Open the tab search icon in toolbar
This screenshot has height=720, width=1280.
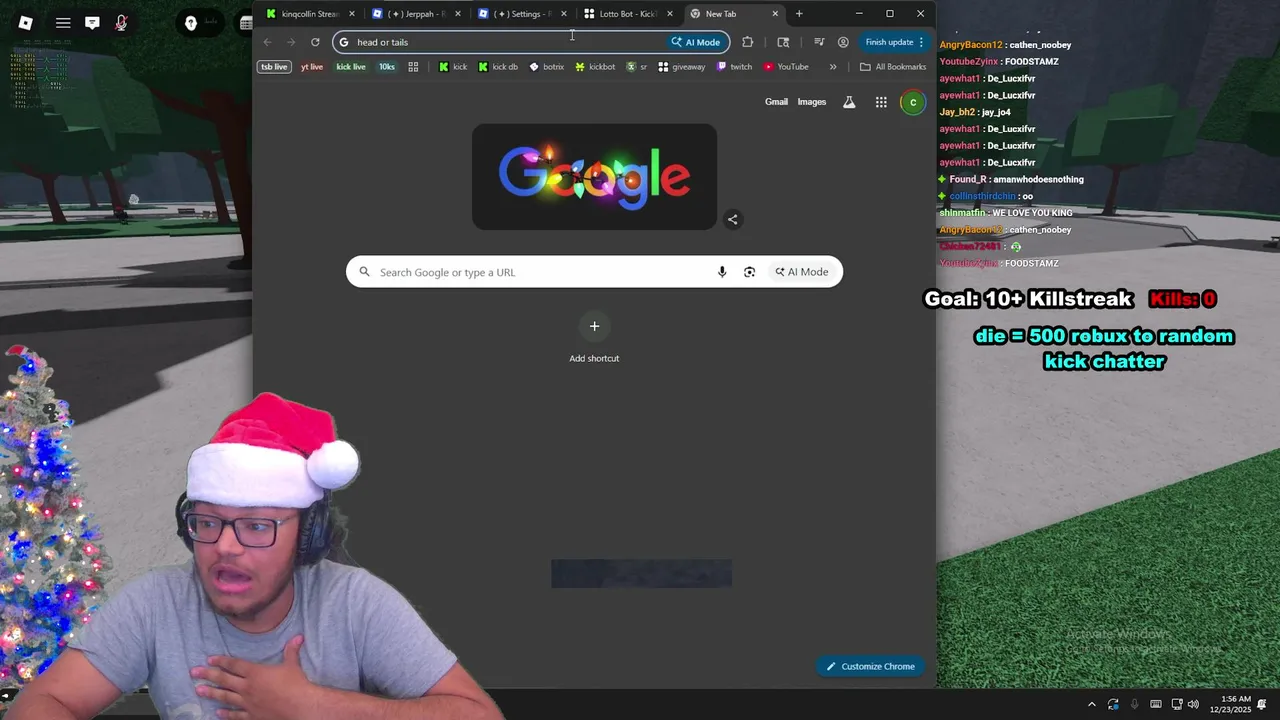tap(783, 42)
